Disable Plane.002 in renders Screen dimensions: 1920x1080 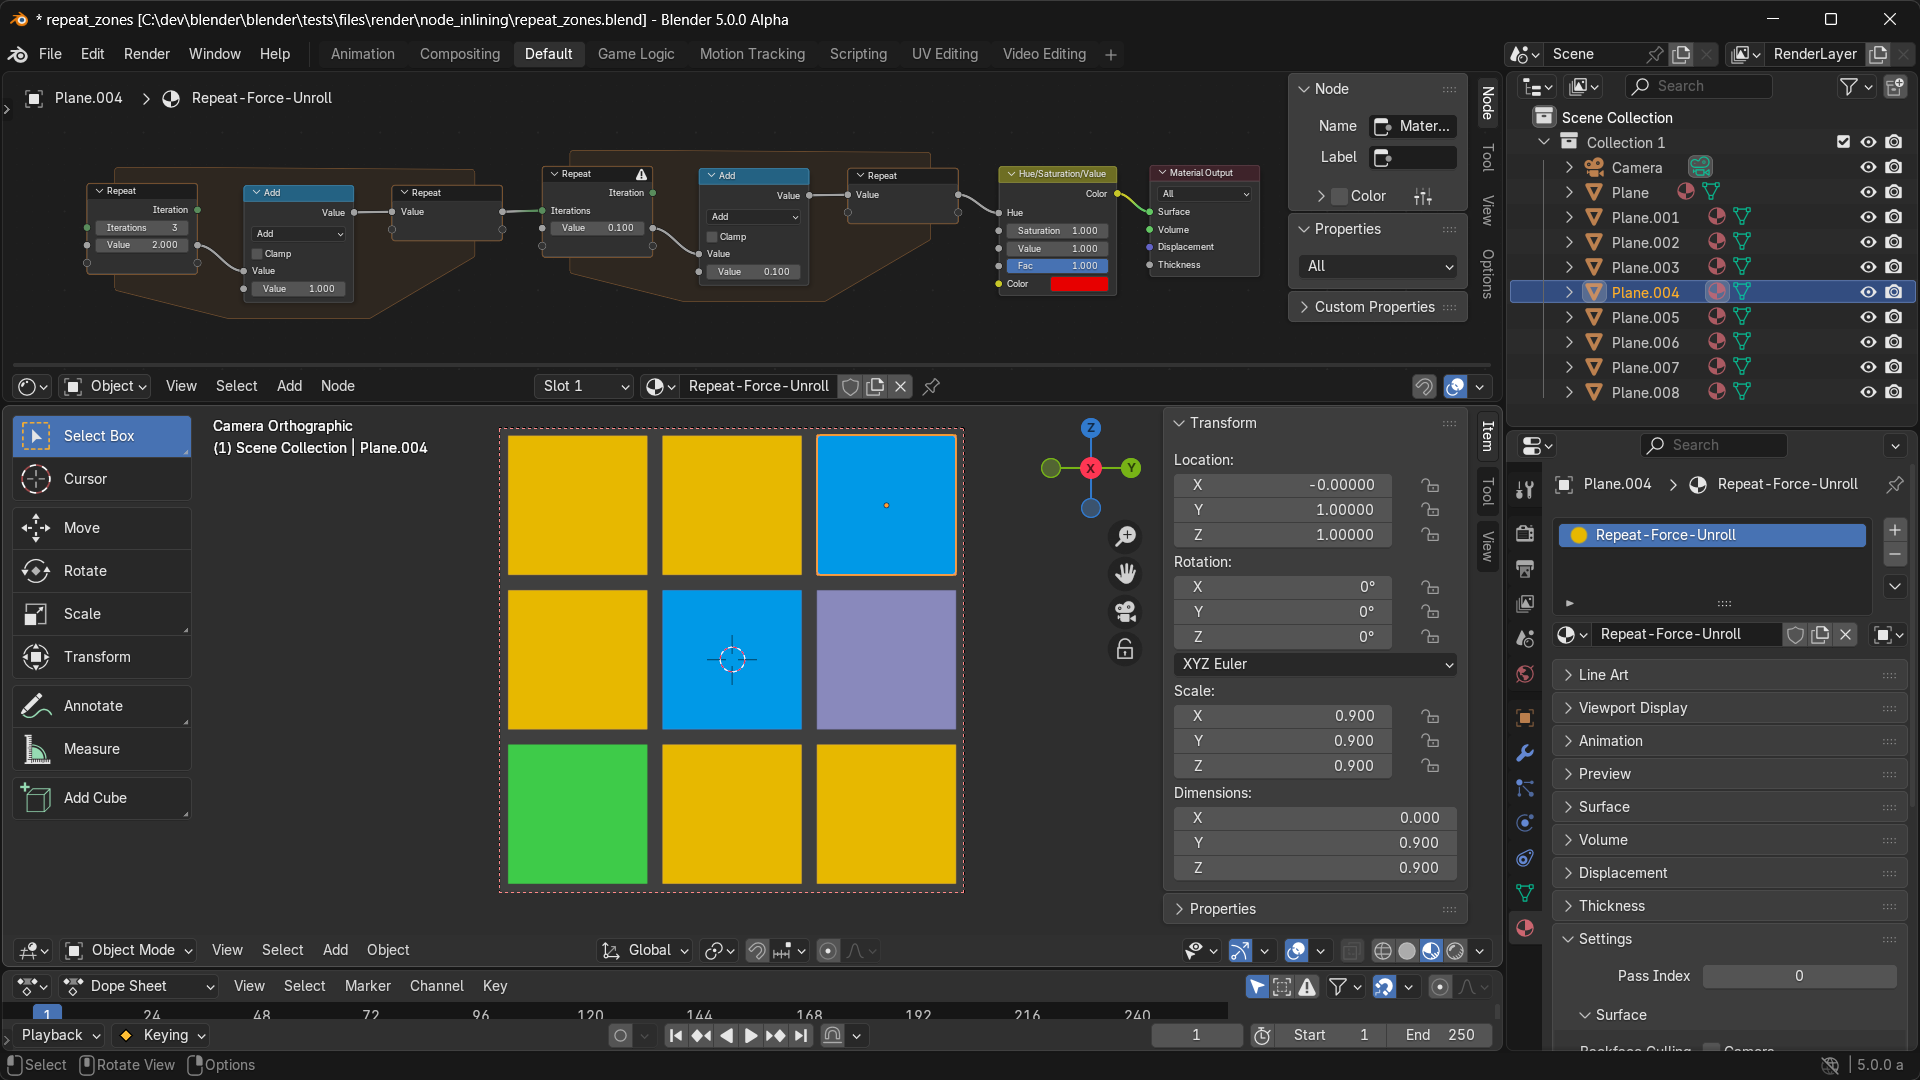coord(1894,242)
